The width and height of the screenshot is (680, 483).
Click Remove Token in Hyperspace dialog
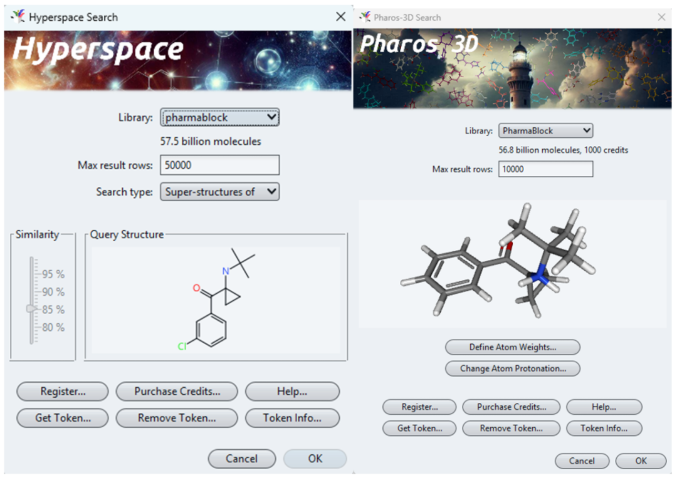(176, 418)
